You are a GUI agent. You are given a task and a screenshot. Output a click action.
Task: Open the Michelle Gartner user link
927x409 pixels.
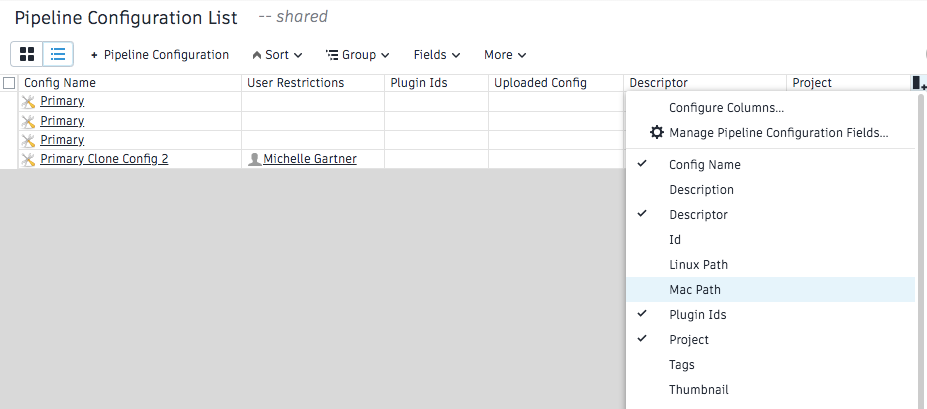(309, 159)
